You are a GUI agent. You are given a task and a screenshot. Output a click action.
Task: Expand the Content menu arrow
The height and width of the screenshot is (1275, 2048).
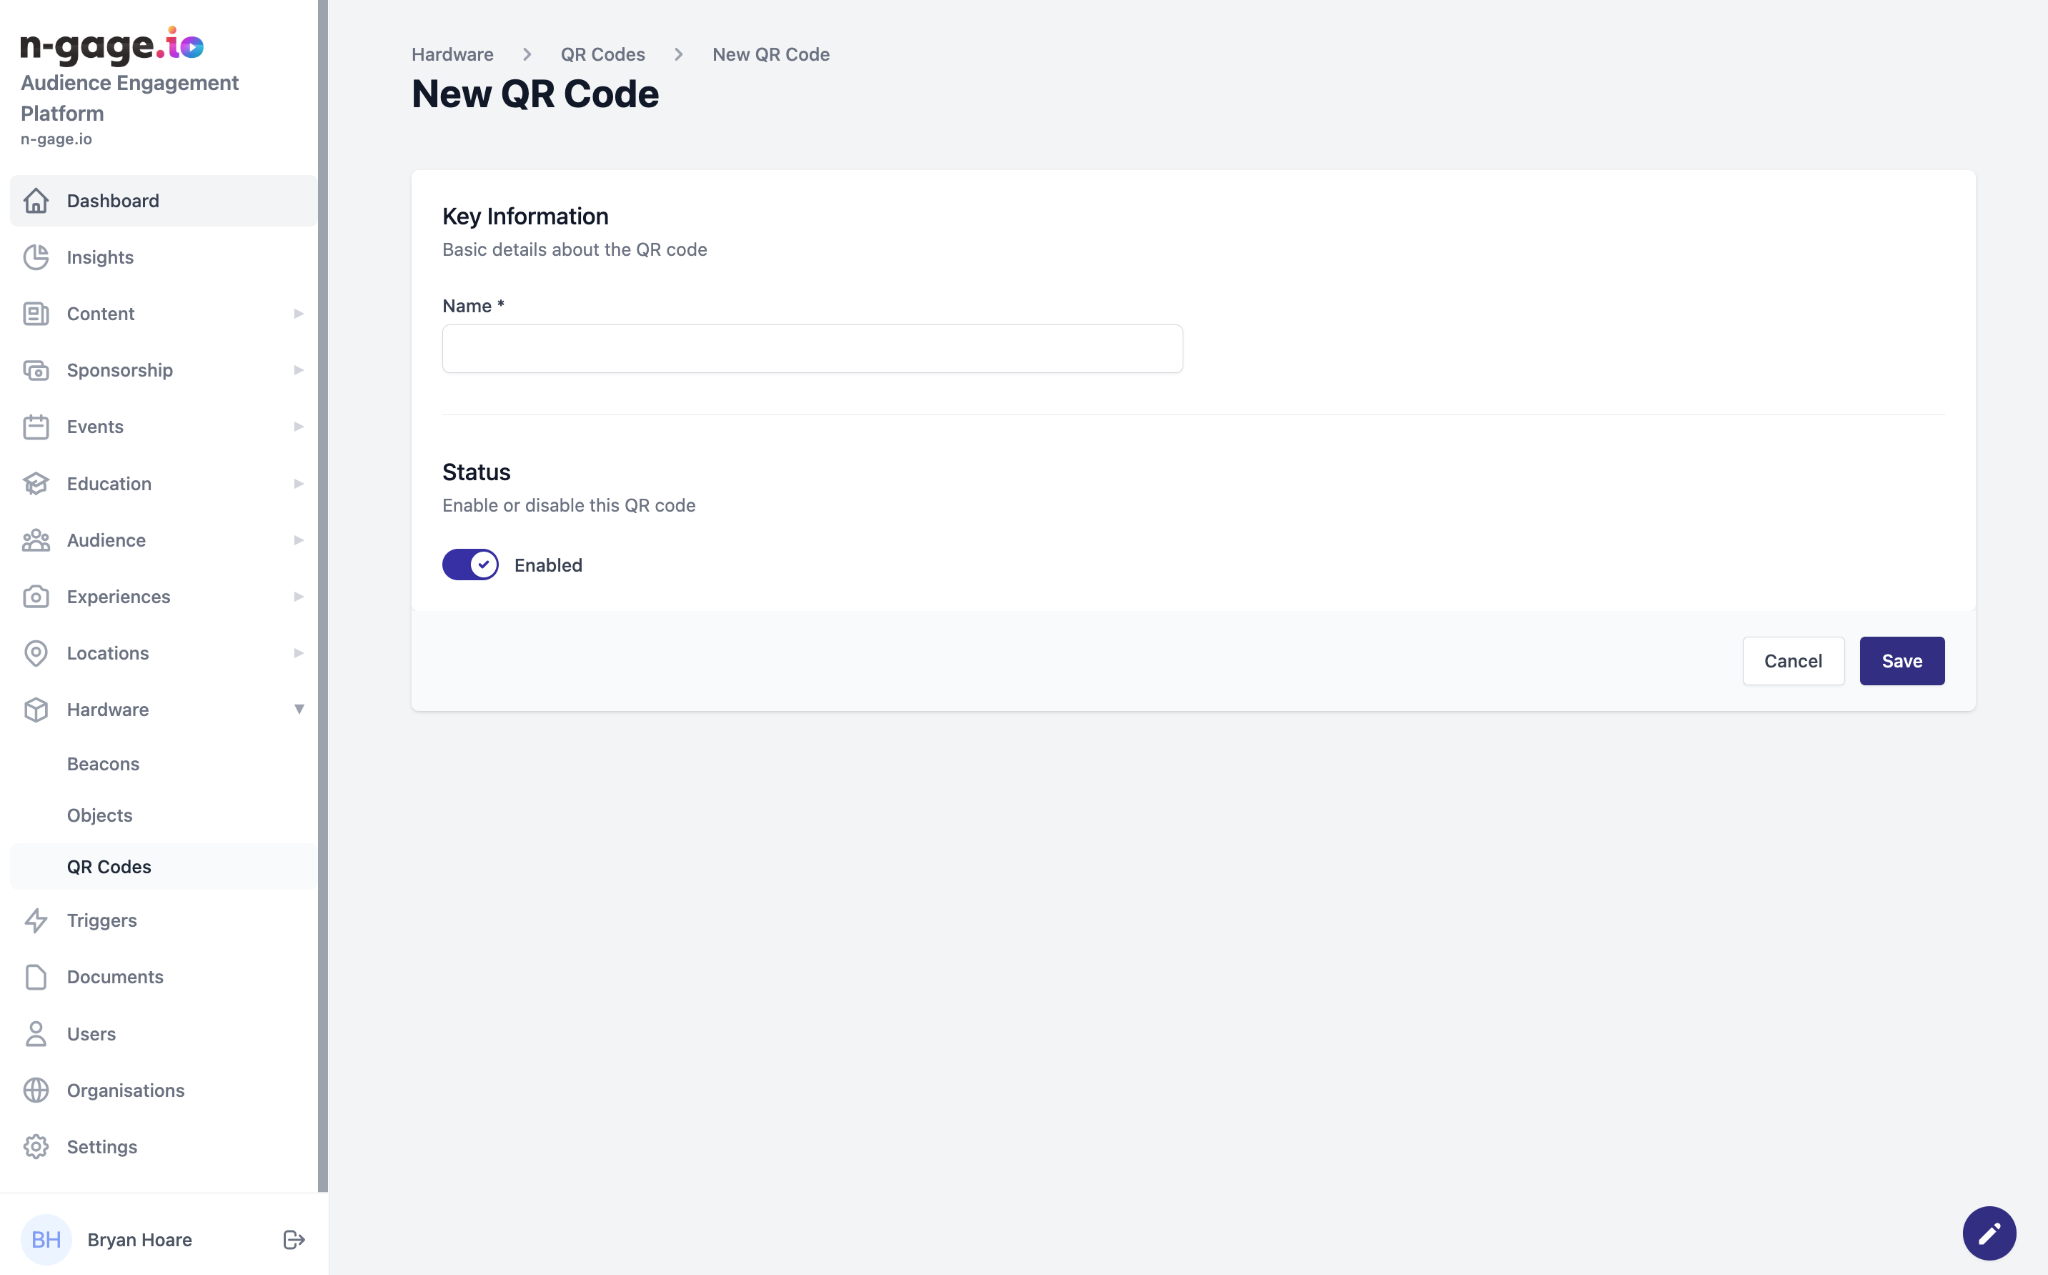coord(298,314)
